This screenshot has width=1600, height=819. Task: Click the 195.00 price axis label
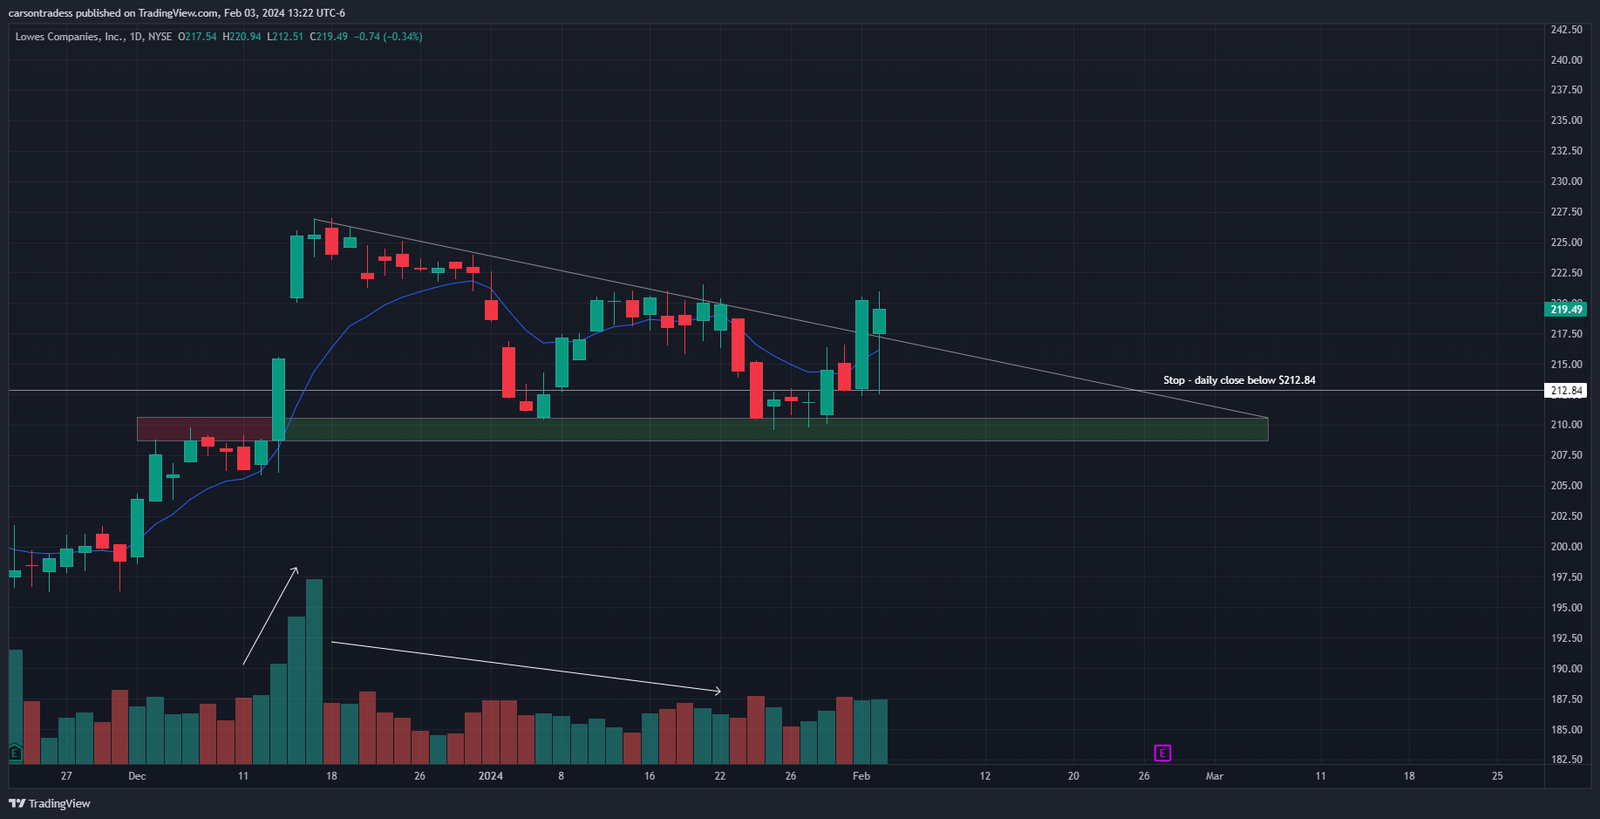click(x=1566, y=608)
